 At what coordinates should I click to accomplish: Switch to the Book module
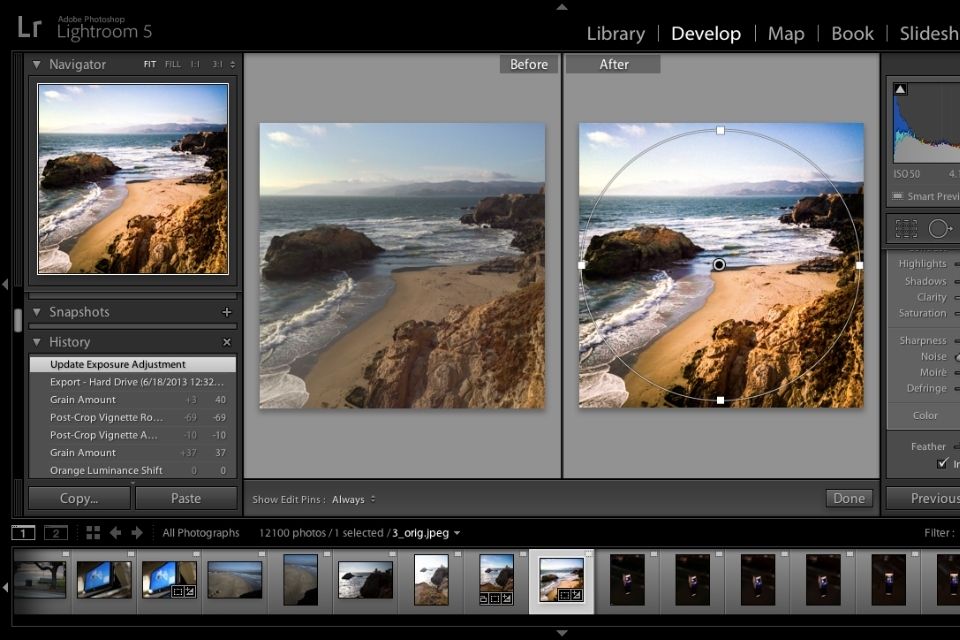(852, 33)
